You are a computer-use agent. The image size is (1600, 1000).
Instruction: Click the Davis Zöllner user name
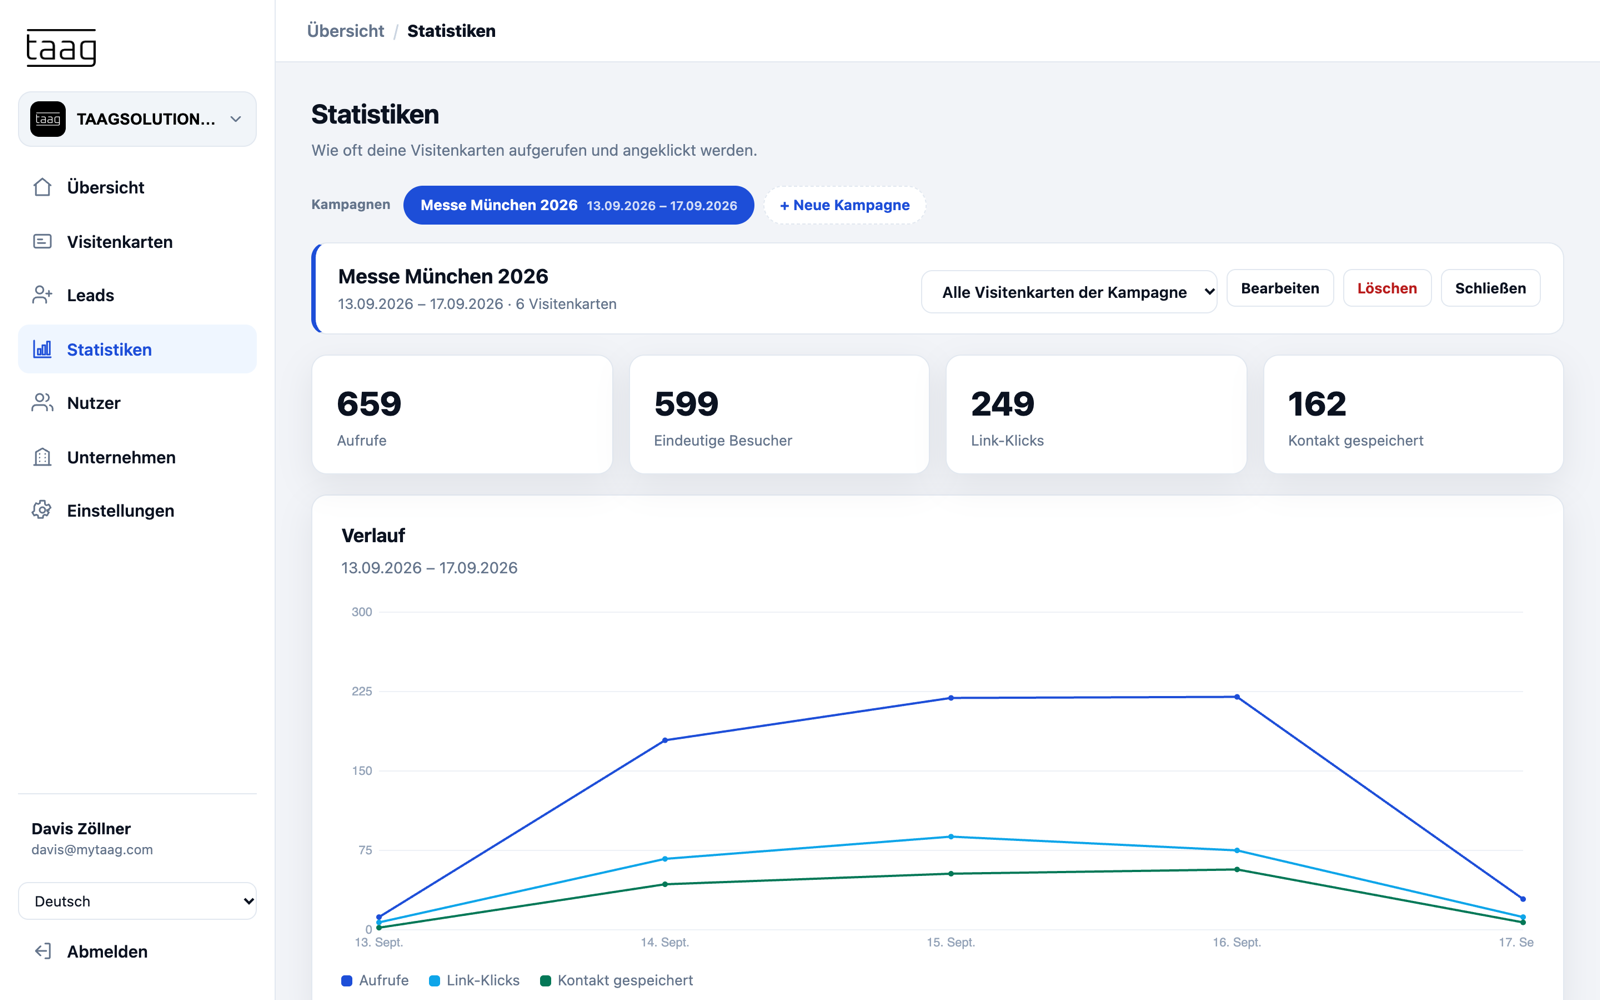click(81, 828)
